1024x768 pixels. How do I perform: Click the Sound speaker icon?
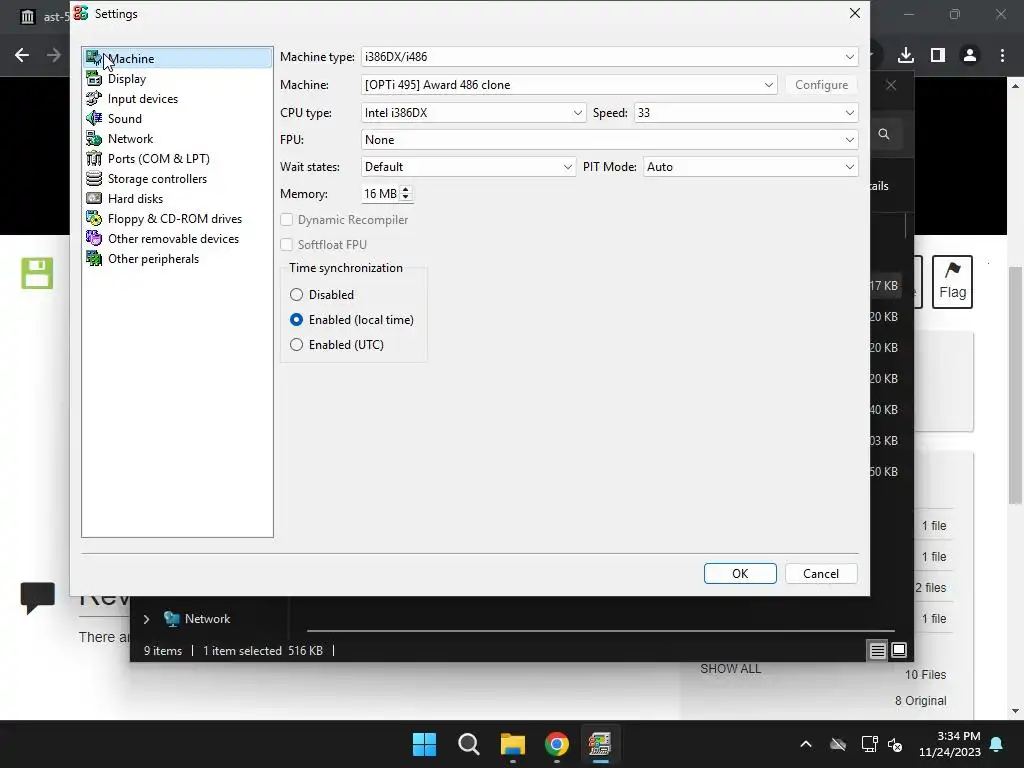point(94,118)
